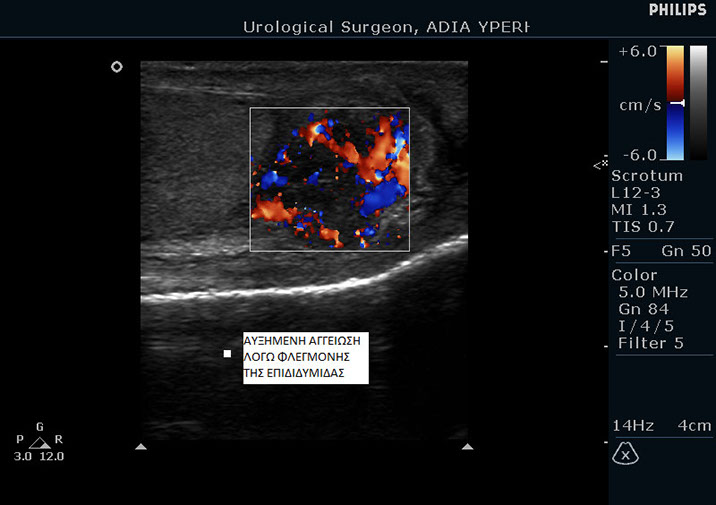Click the Gn 50 gain setting
This screenshot has height=505, width=716.
click(x=686, y=249)
